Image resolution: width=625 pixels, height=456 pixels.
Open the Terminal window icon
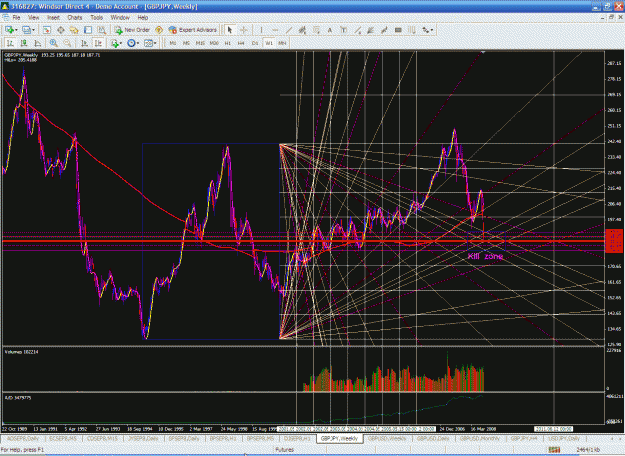point(88,30)
